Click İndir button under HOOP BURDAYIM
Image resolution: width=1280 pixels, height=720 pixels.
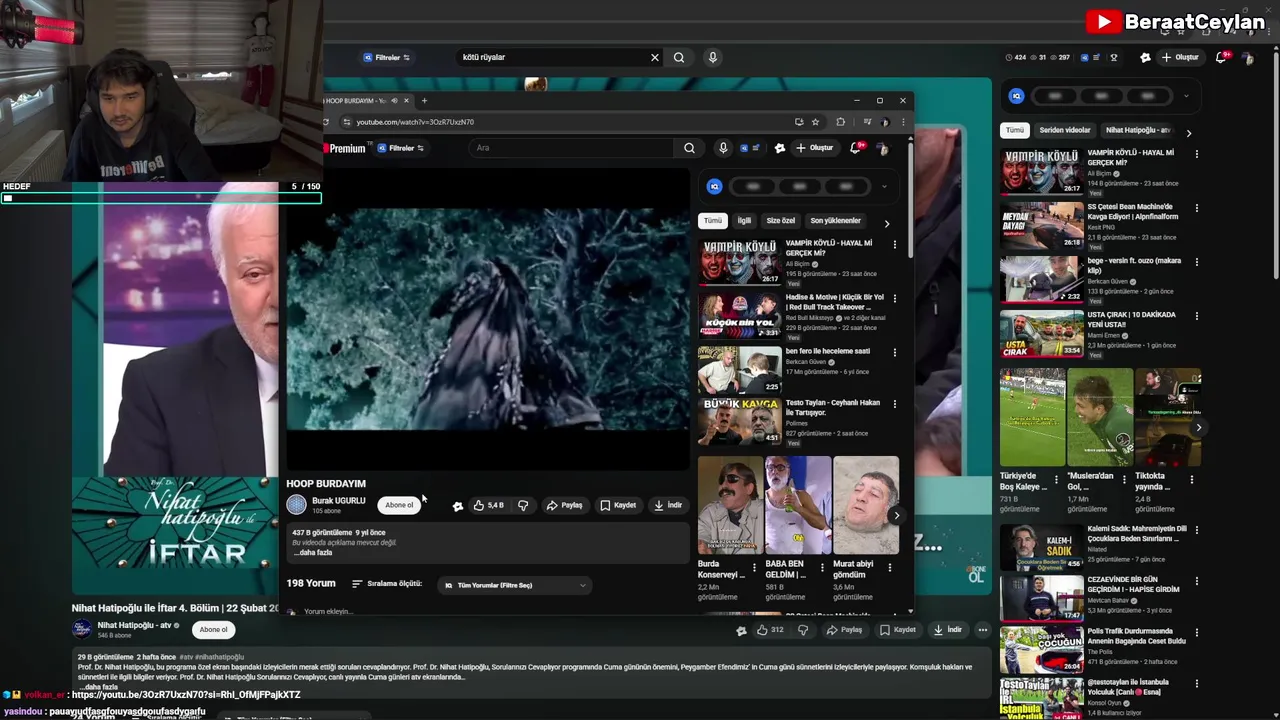click(x=668, y=505)
